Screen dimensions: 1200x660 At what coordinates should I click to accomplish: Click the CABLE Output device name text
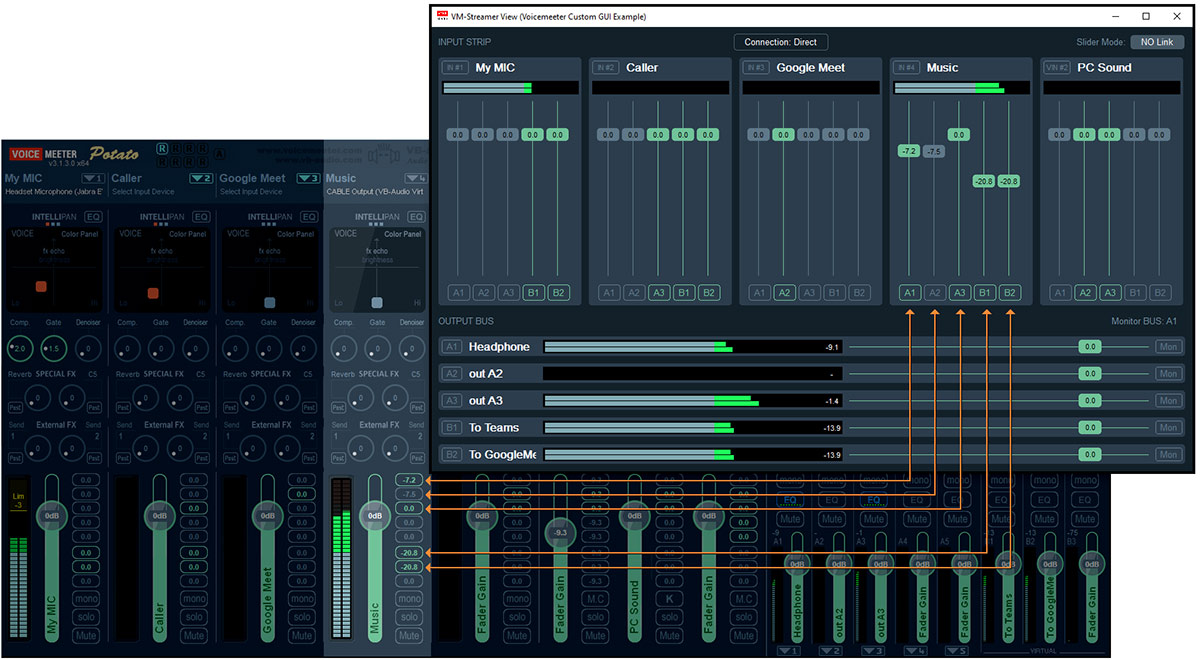click(376, 192)
